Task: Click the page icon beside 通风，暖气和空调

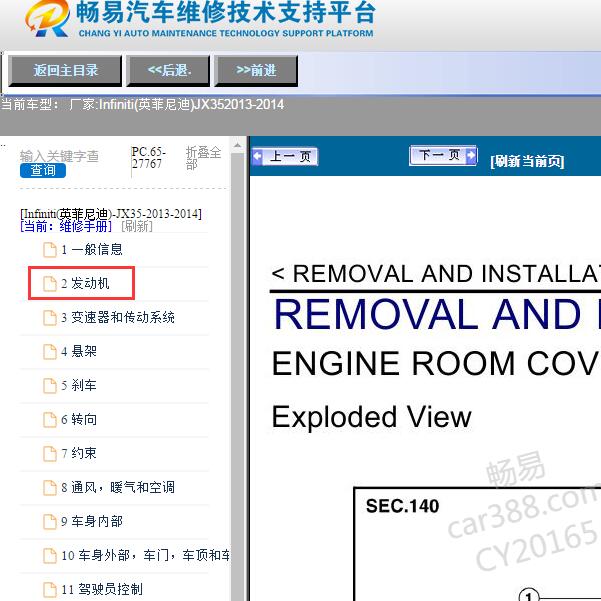Action: tap(49, 488)
